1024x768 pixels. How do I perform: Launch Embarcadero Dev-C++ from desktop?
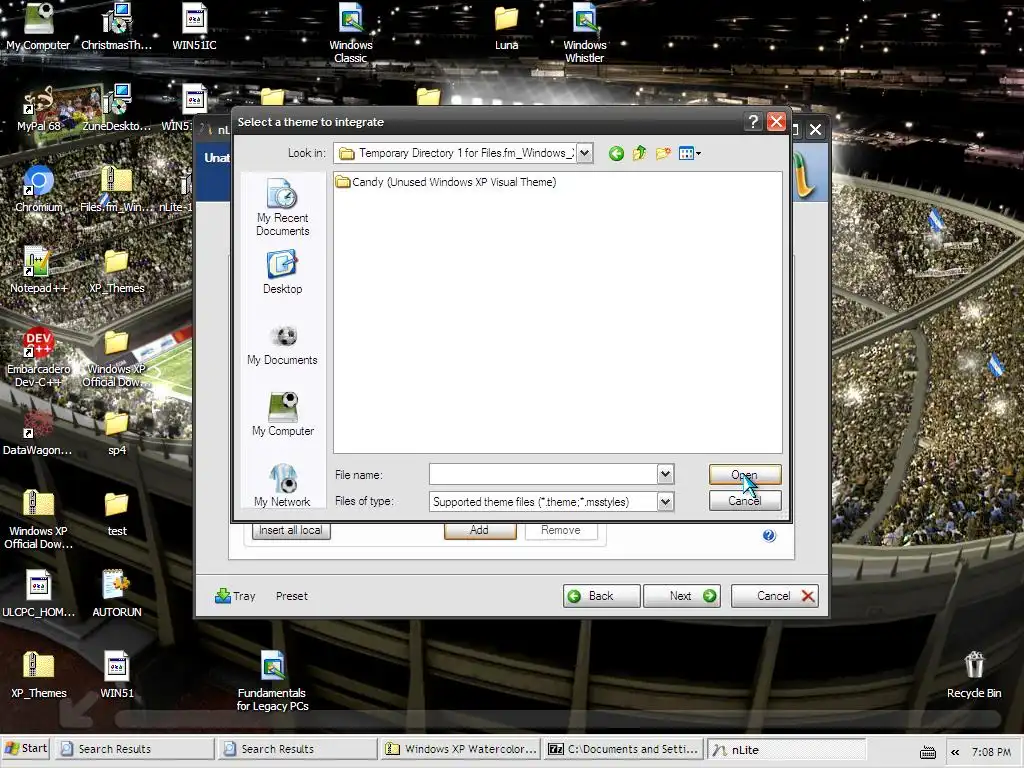click(38, 357)
